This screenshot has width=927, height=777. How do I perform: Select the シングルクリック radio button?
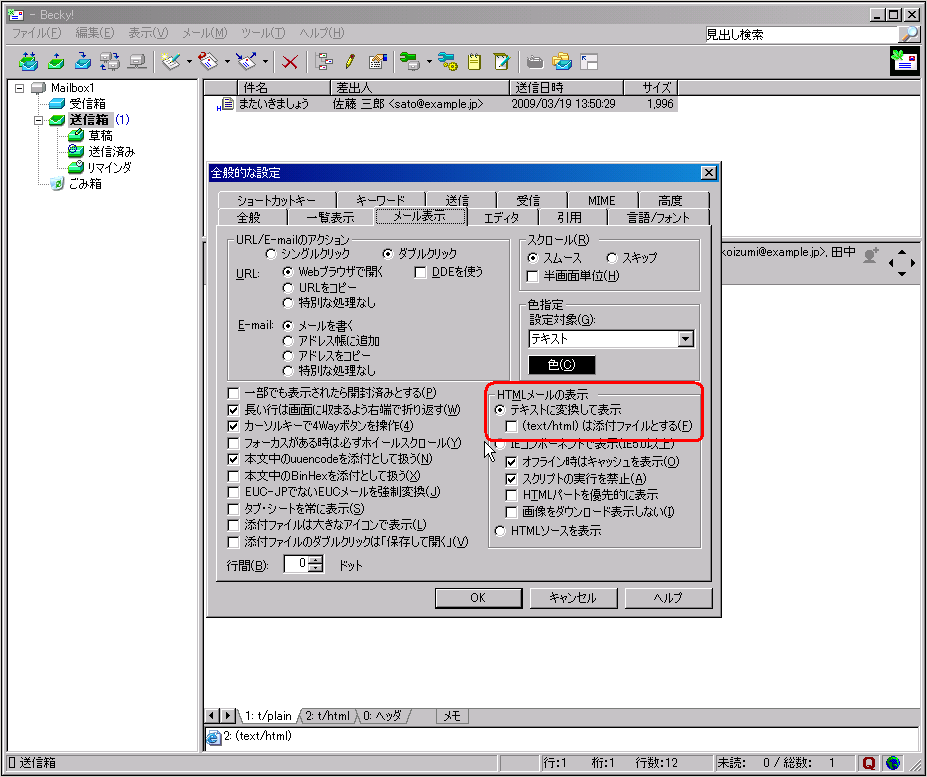271,254
